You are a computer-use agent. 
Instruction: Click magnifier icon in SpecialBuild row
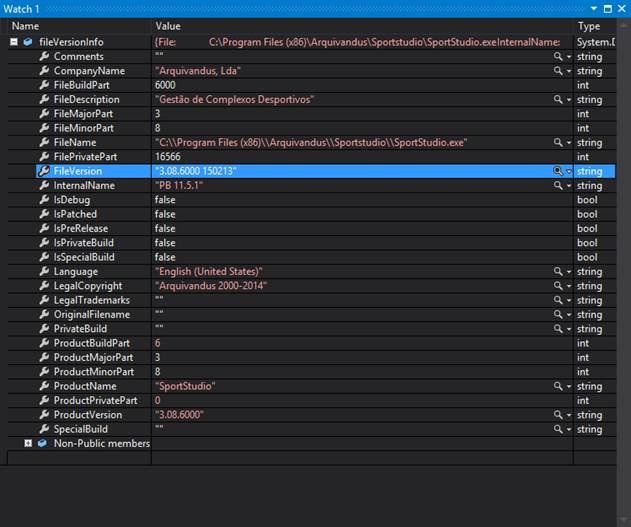point(558,429)
